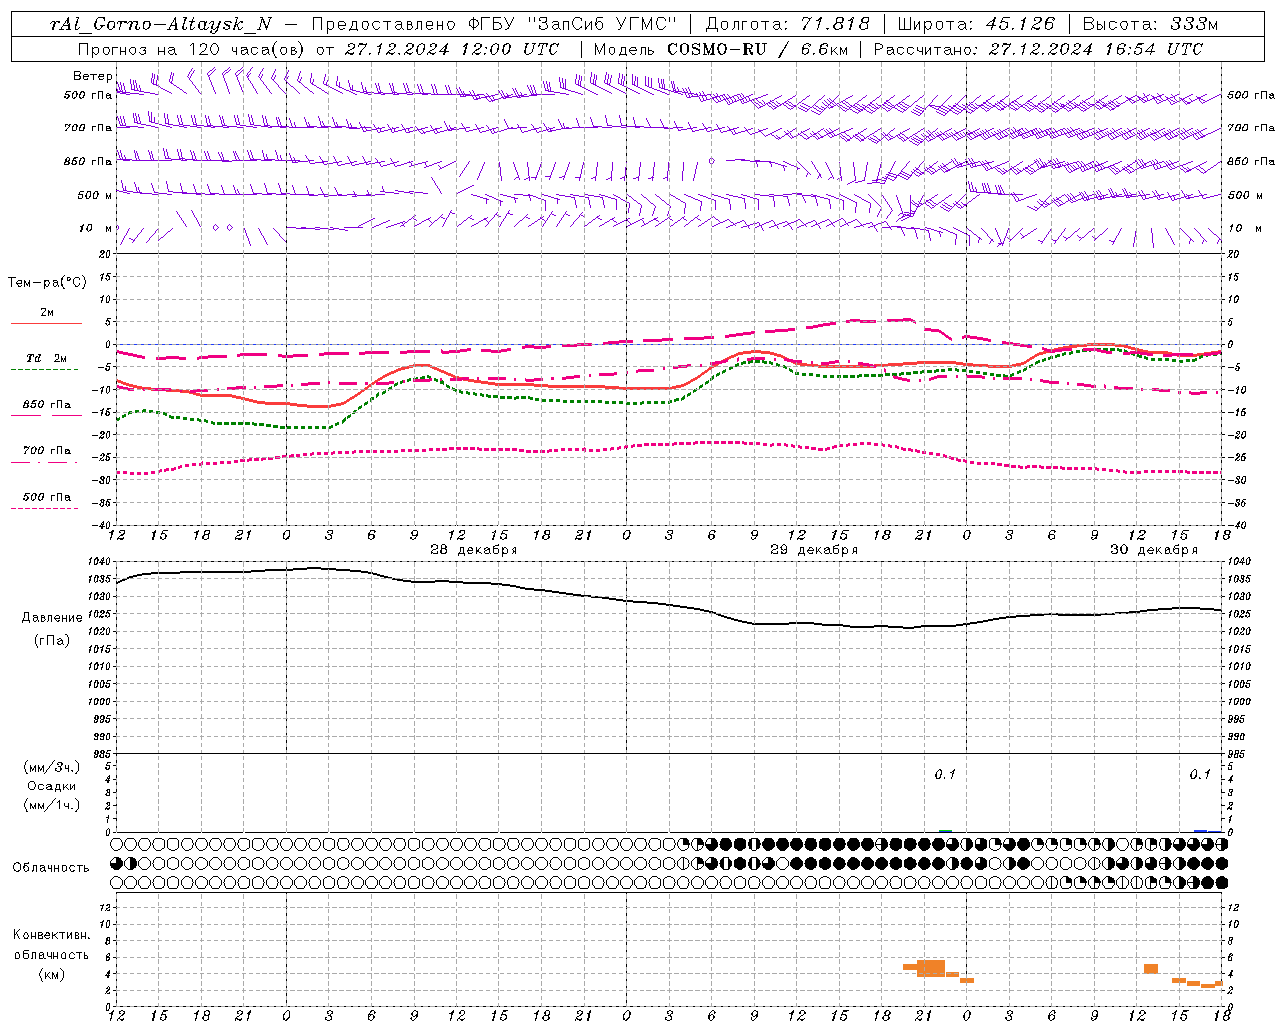Click the 2м legend entry

click(x=47, y=313)
